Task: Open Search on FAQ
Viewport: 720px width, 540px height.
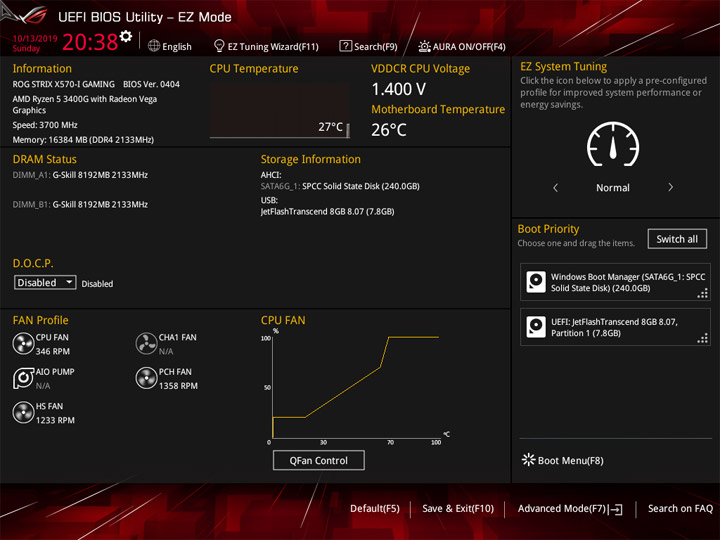Action: pyautogui.click(x=680, y=509)
